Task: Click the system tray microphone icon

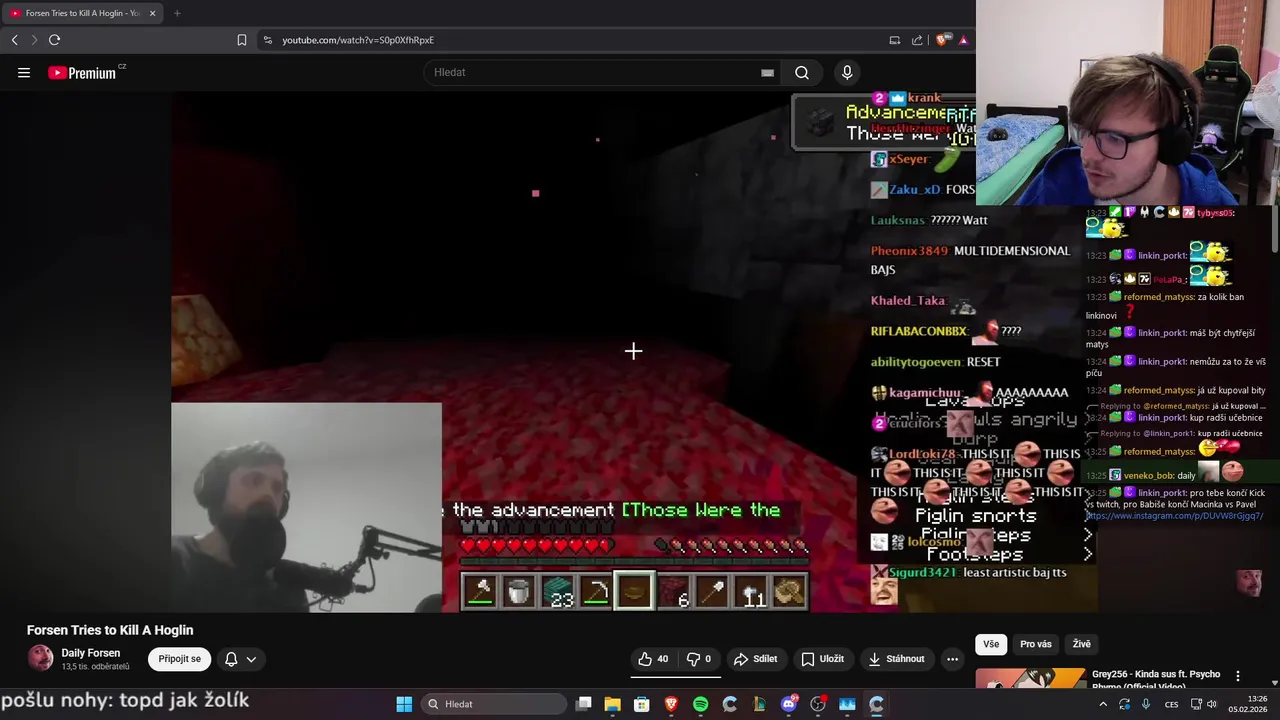Action: pyautogui.click(x=1146, y=704)
